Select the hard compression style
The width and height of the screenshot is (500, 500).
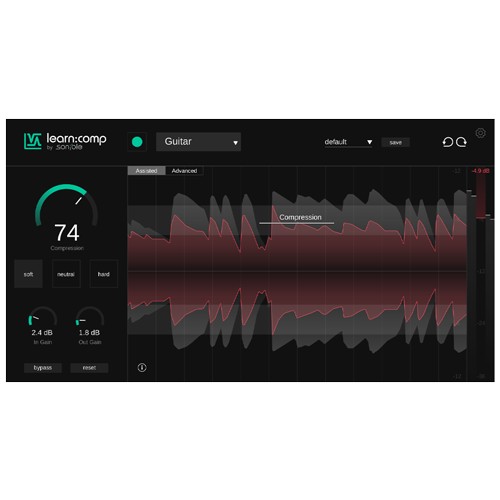click(x=104, y=274)
